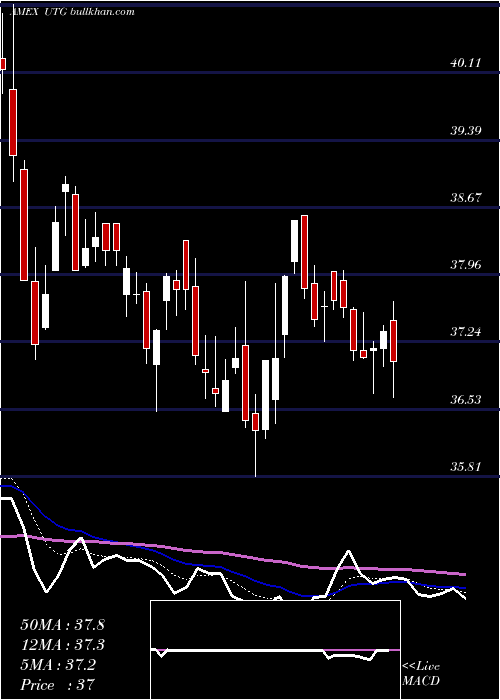Click the 35.81 price axis label
Image resolution: width=500 pixels, height=700 pixels.
coord(466,467)
